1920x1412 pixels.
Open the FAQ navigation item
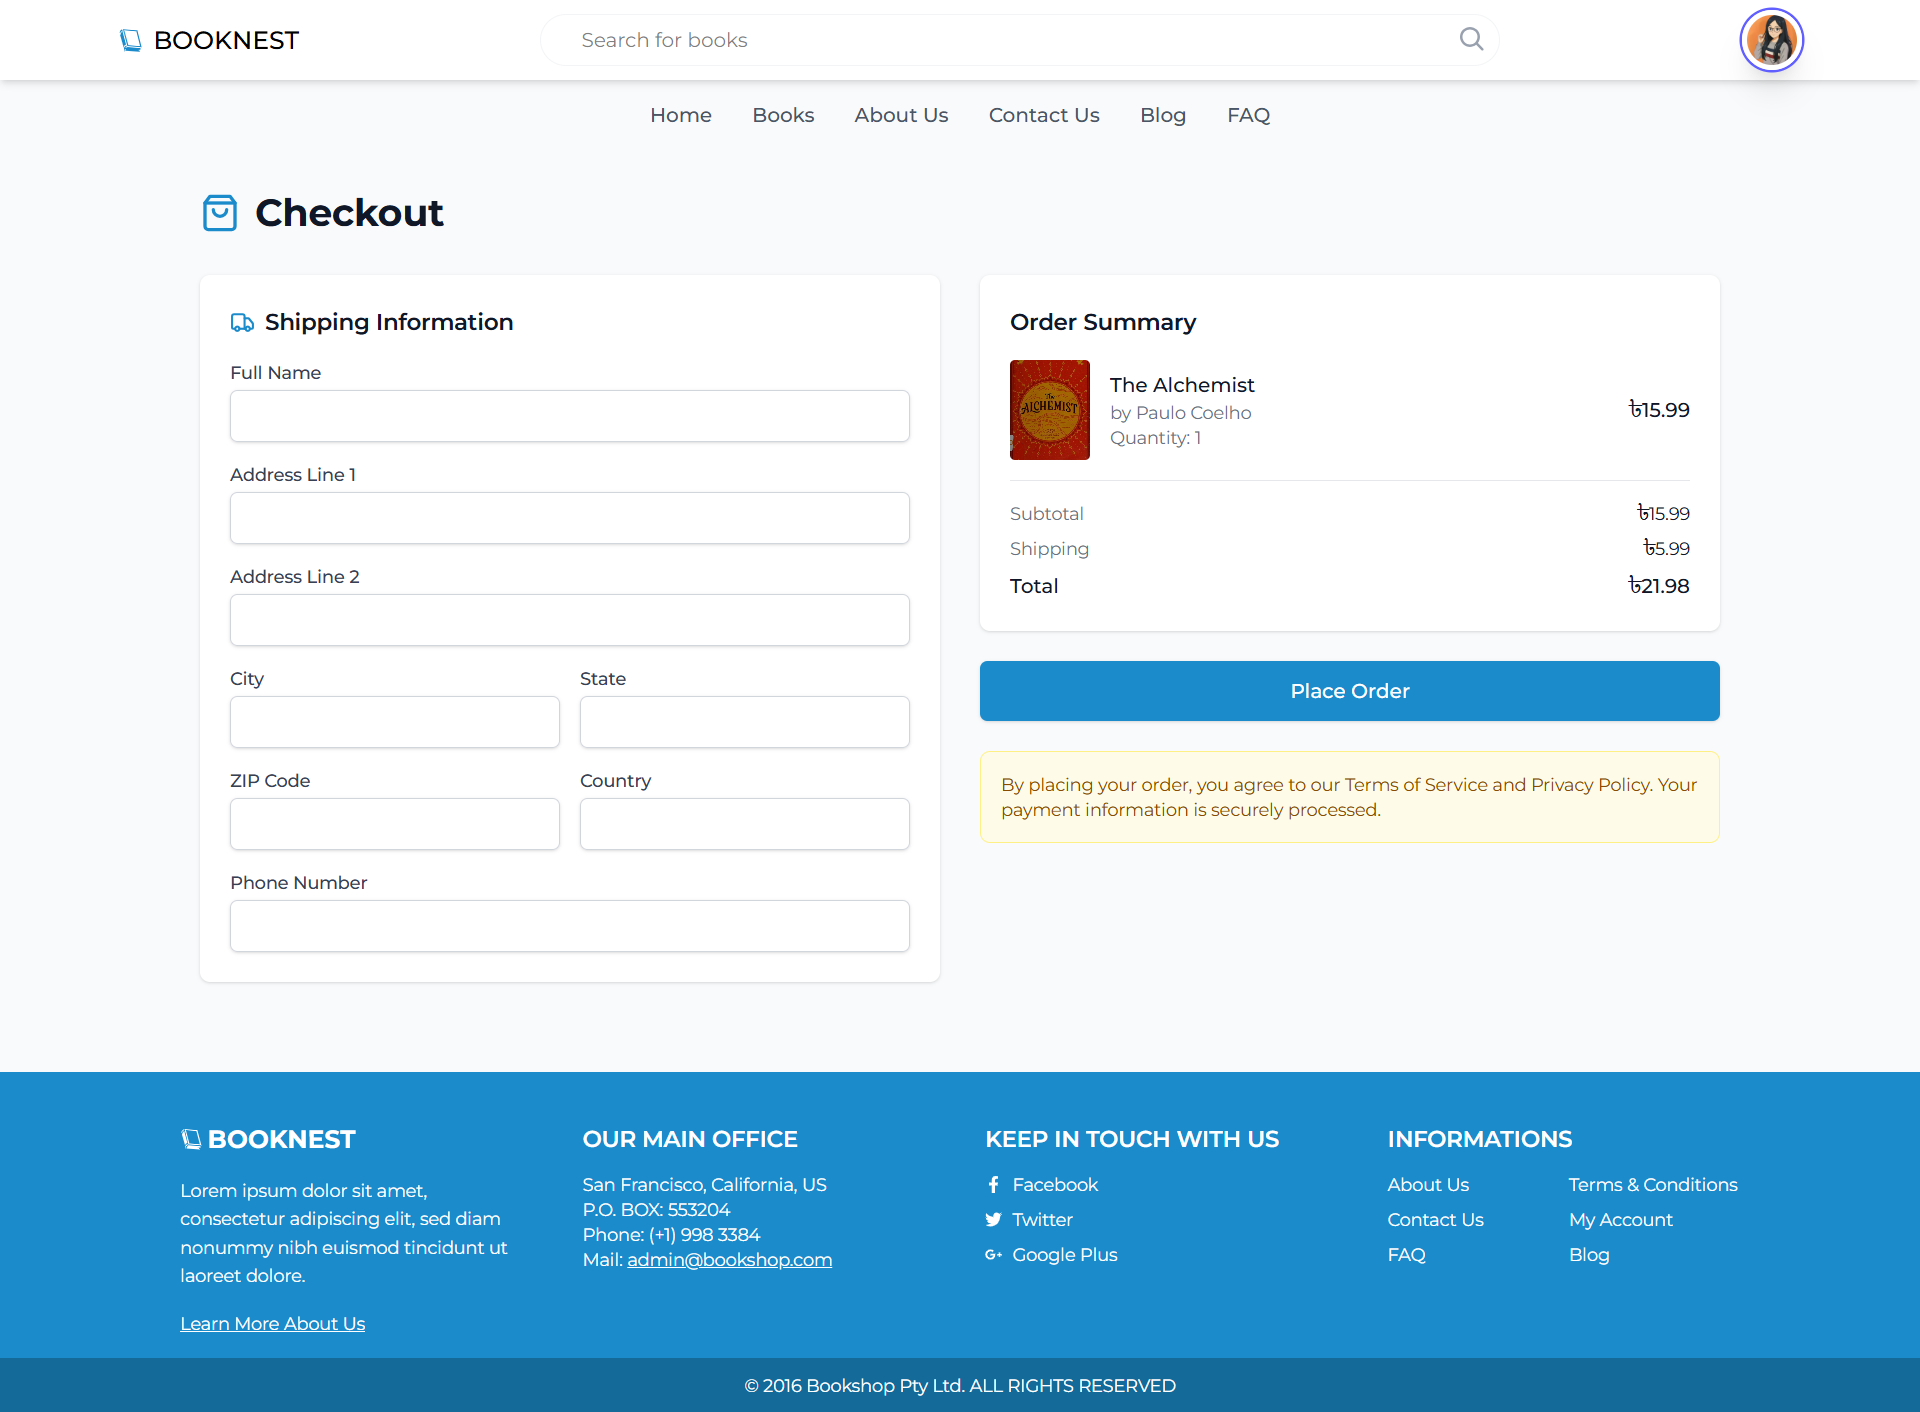1248,115
